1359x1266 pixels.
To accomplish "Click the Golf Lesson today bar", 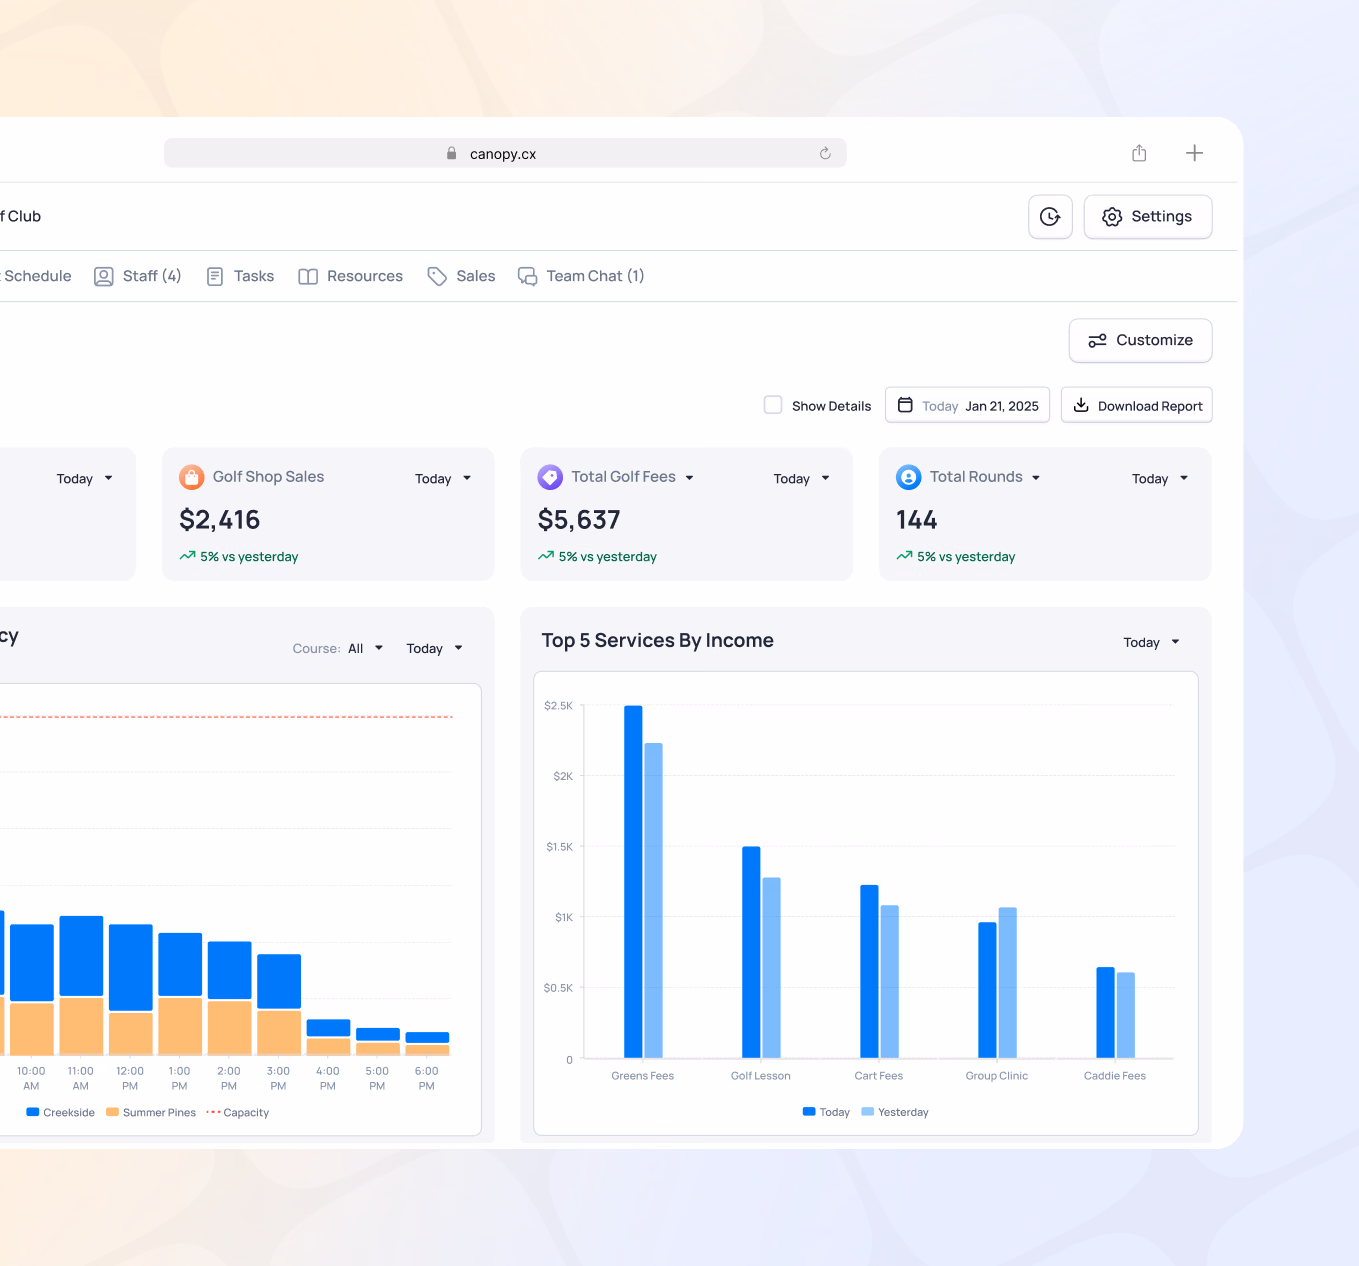I will point(751,952).
